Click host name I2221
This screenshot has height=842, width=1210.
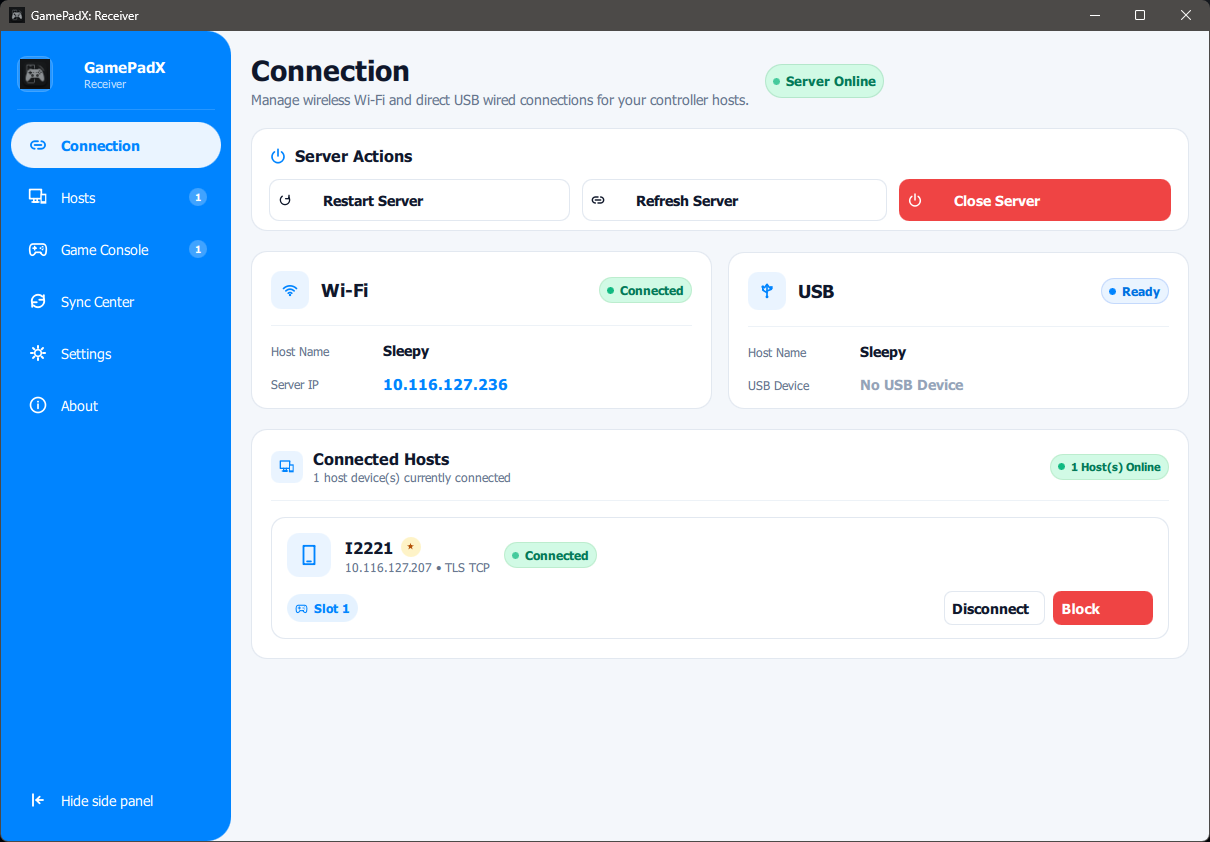(369, 548)
